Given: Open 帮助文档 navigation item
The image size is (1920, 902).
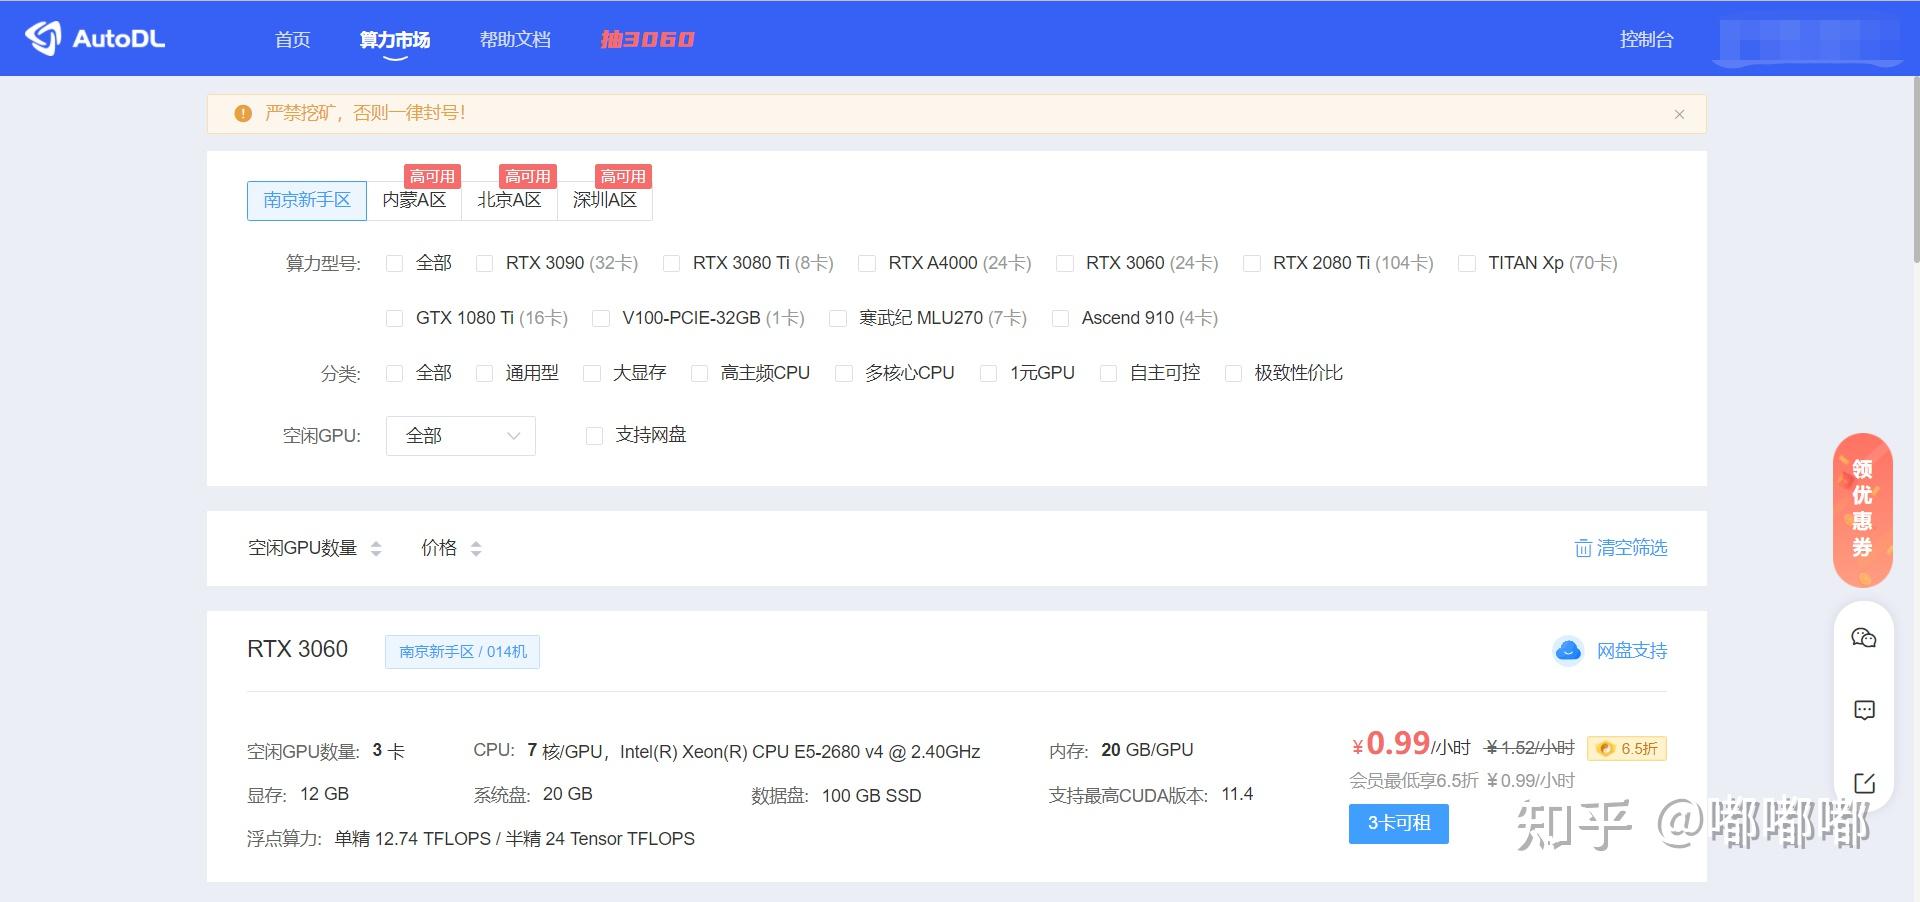Looking at the screenshot, I should coord(515,39).
